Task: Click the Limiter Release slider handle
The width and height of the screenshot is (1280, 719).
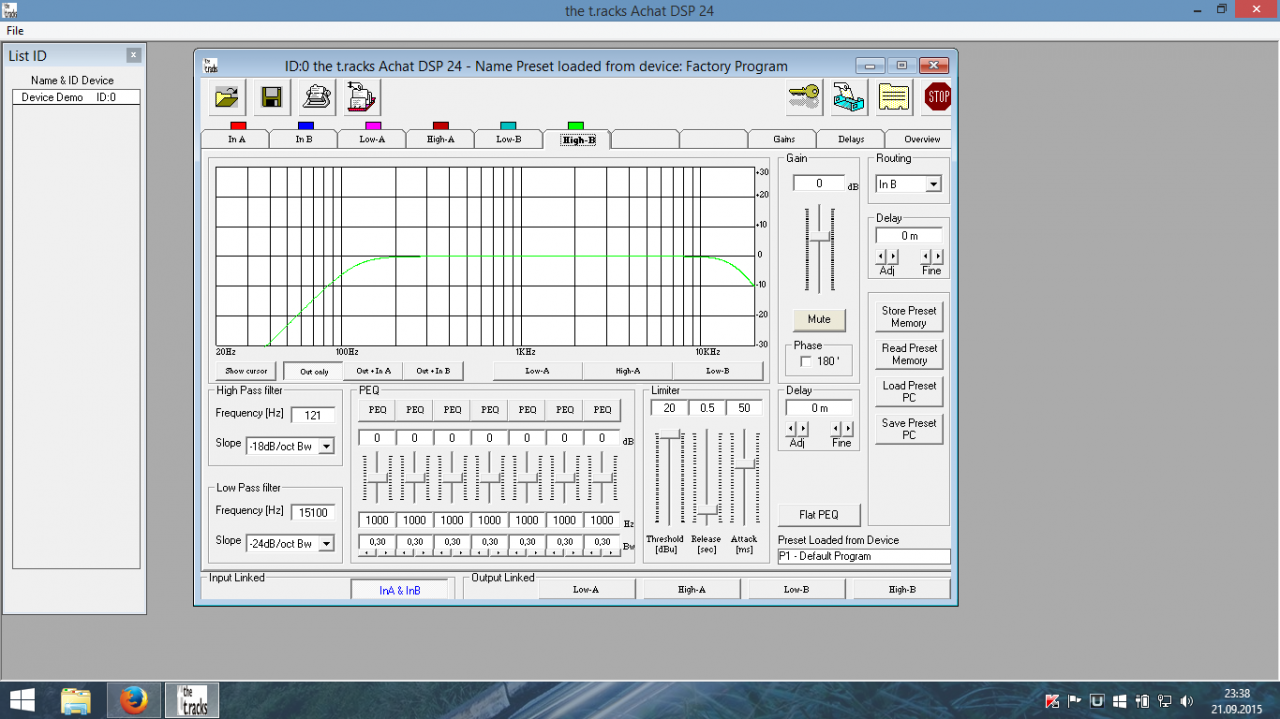Action: point(706,514)
